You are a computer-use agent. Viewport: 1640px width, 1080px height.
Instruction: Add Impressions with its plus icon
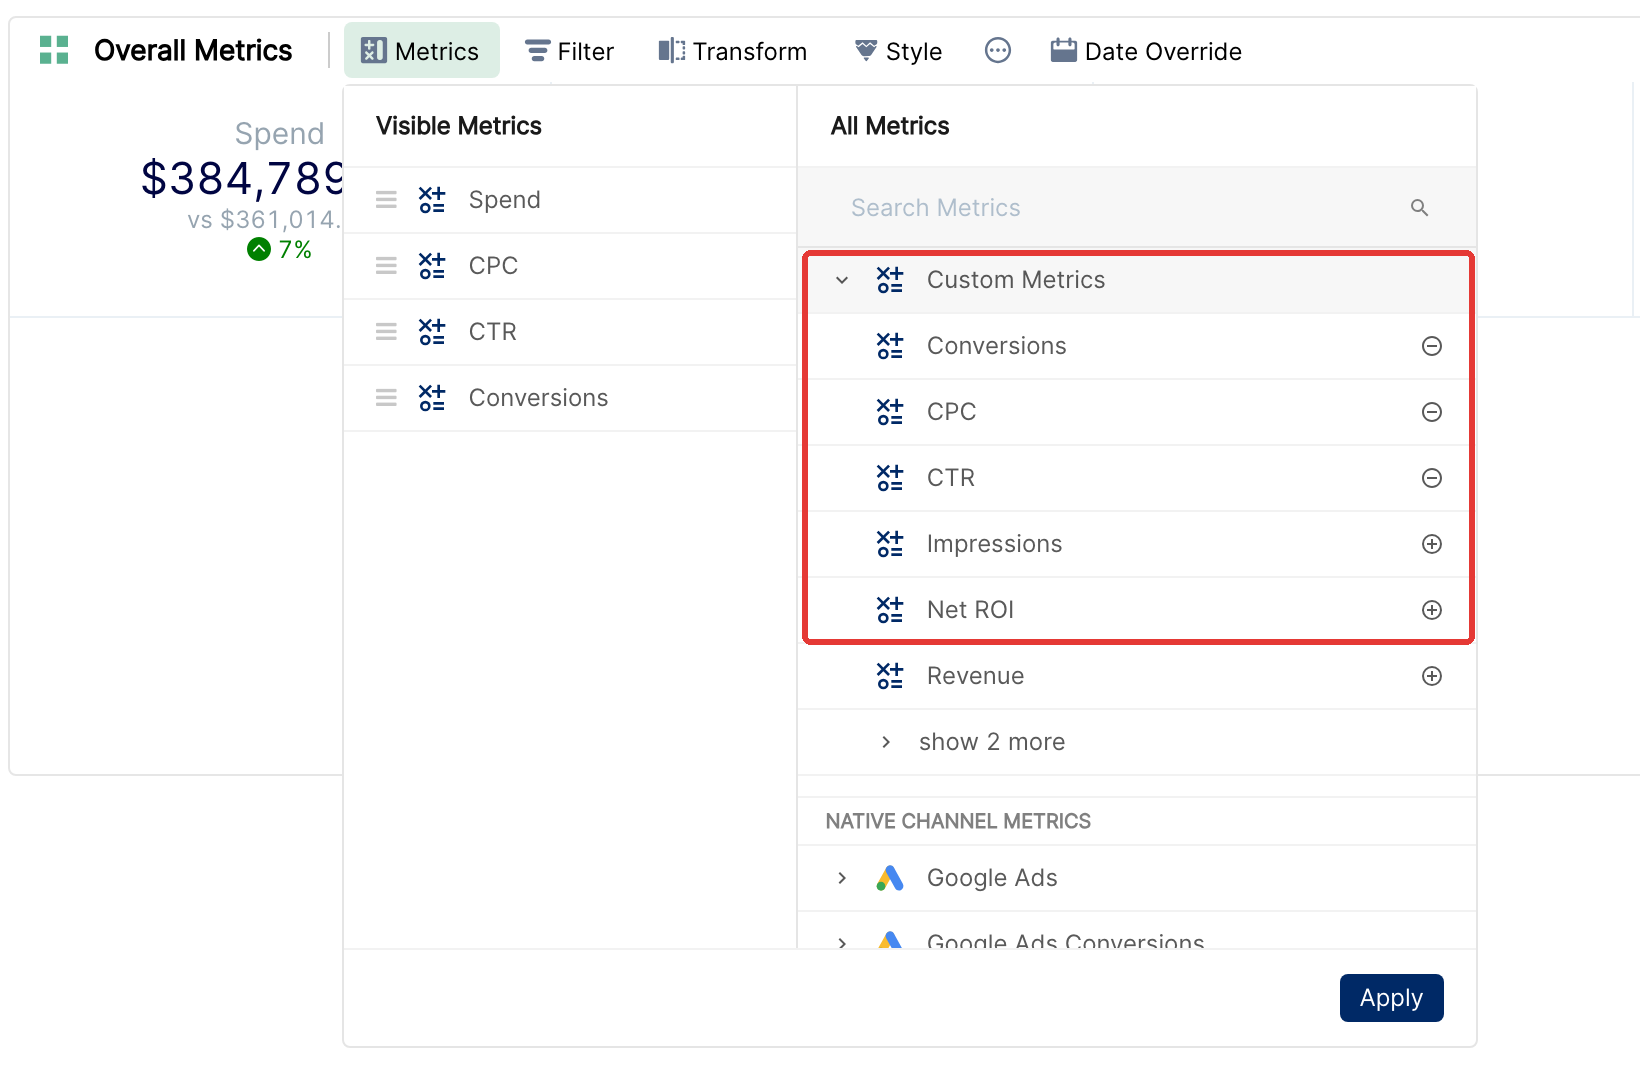[1432, 544]
